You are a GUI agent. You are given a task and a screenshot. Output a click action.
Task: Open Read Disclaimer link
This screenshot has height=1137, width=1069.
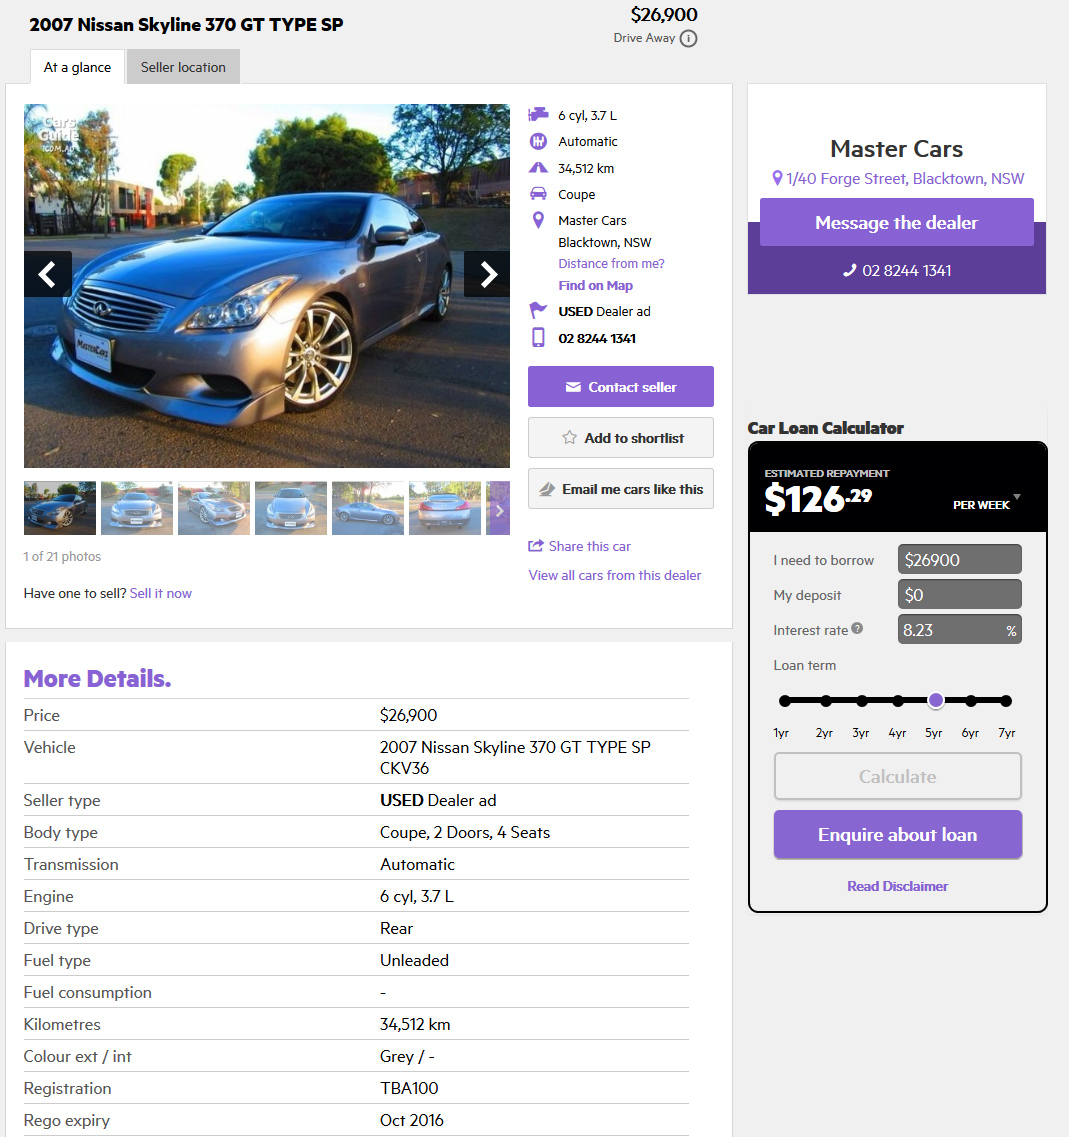click(x=898, y=886)
